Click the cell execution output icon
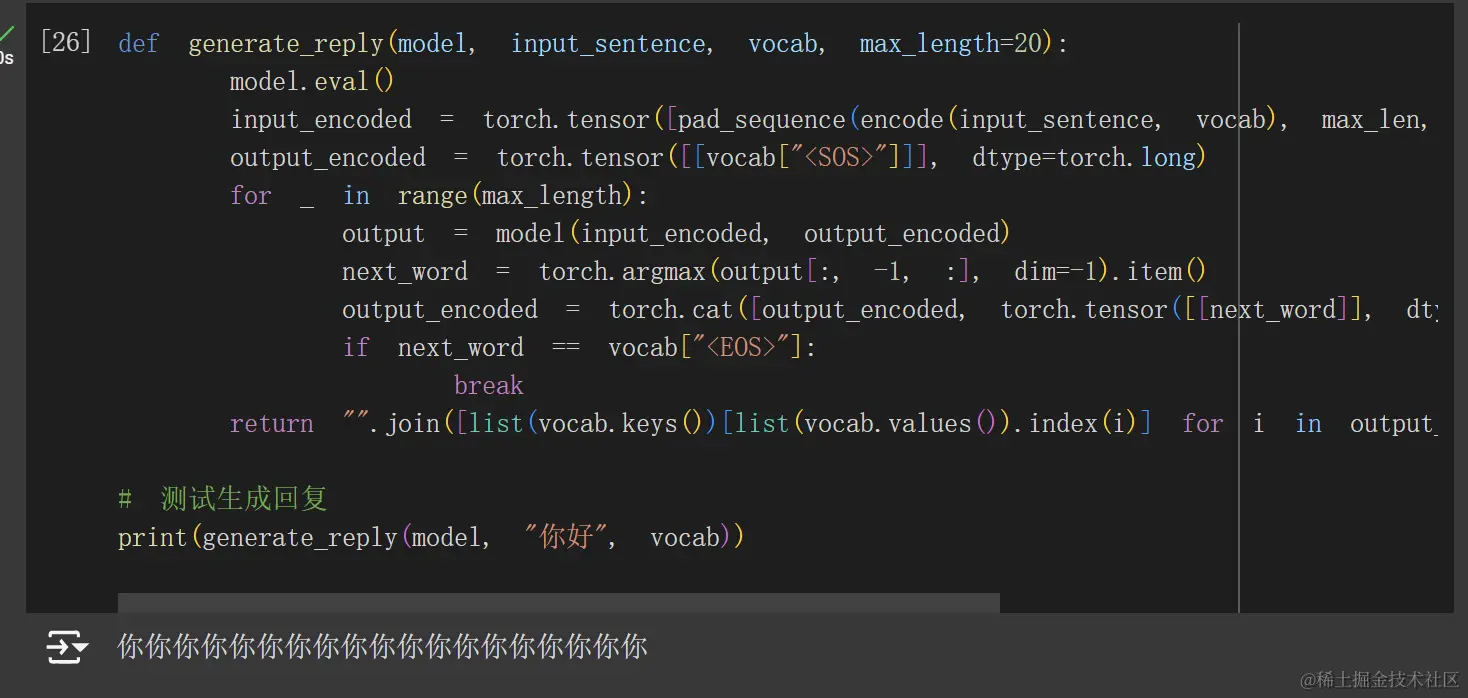 coord(65,647)
